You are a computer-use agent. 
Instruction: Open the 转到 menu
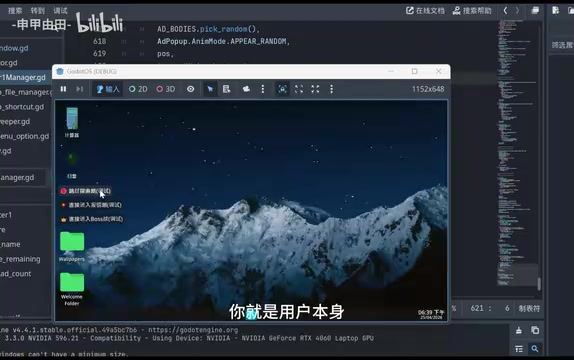38,11
